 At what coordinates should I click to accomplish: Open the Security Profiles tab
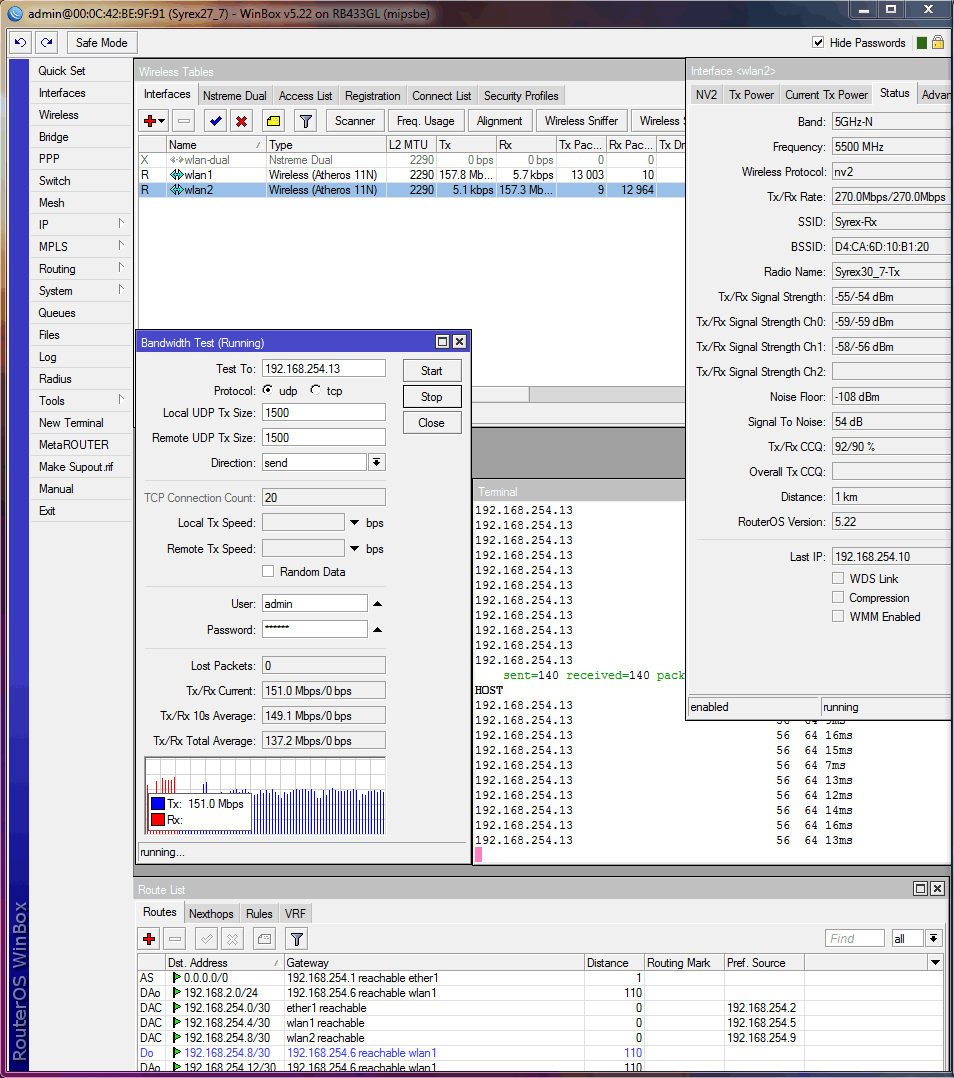521,96
